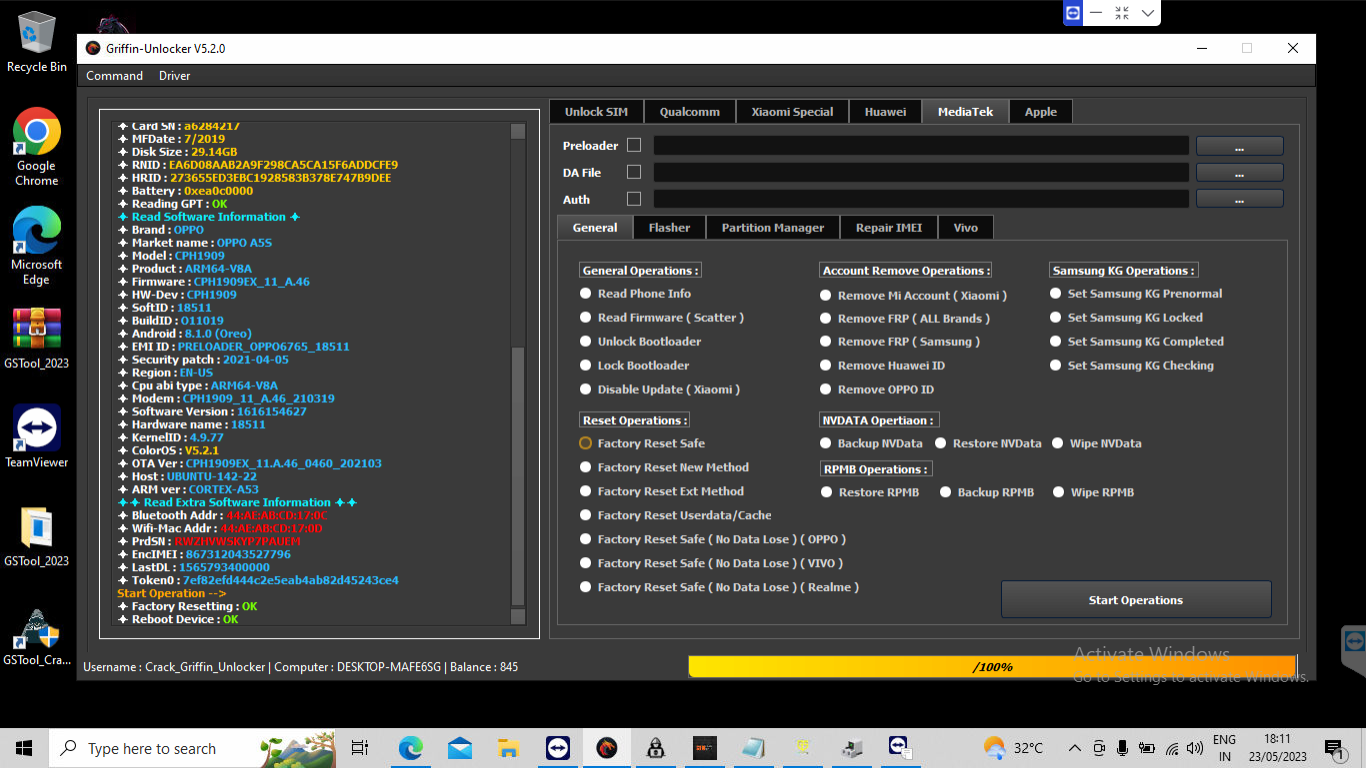Image resolution: width=1366 pixels, height=768 pixels.
Task: Select Factory Reset Safe radio button
Action: (x=585, y=443)
